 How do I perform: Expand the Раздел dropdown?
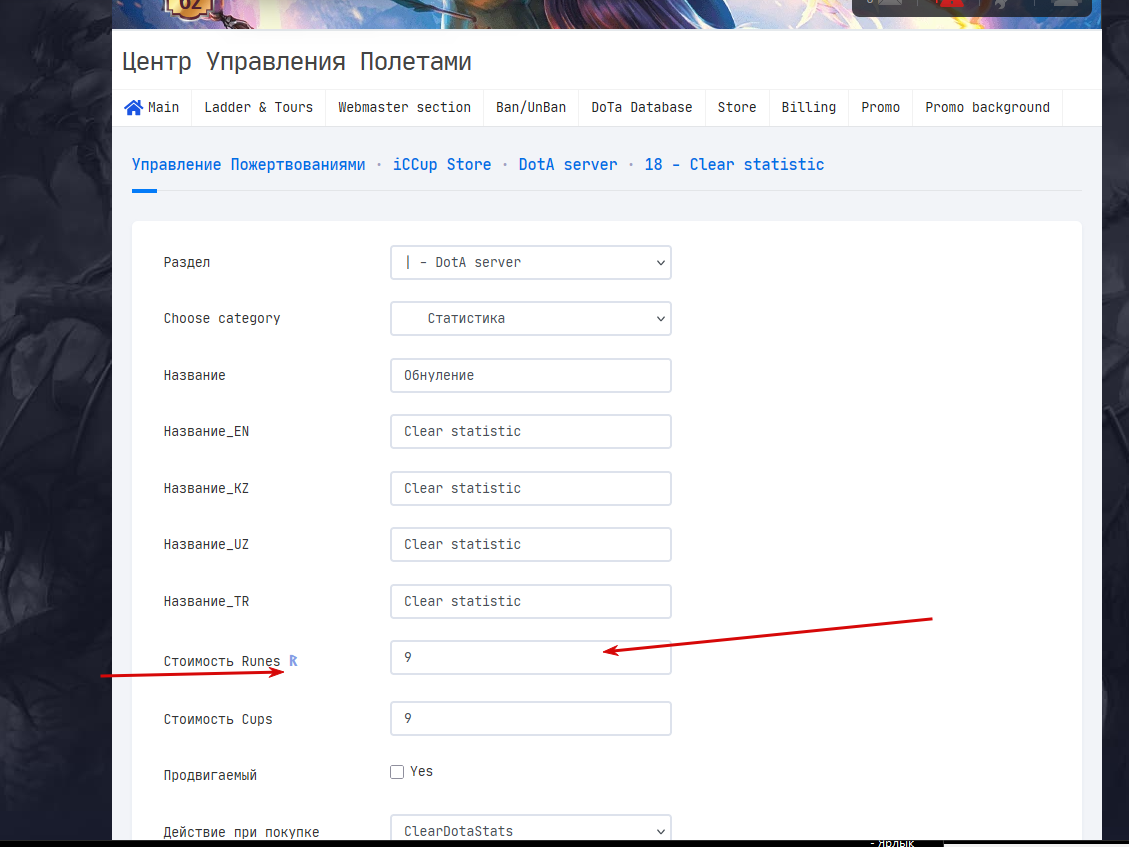531,262
